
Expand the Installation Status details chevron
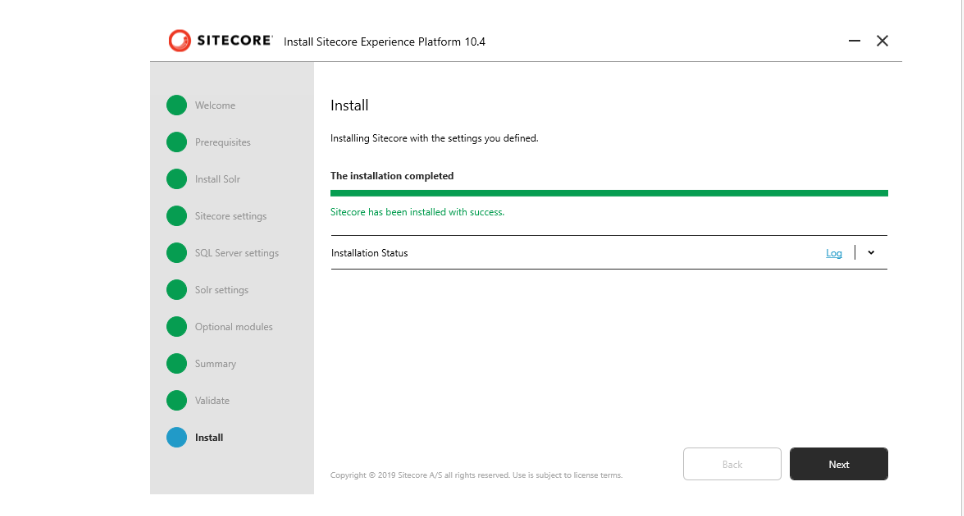pyautogui.click(x=871, y=253)
